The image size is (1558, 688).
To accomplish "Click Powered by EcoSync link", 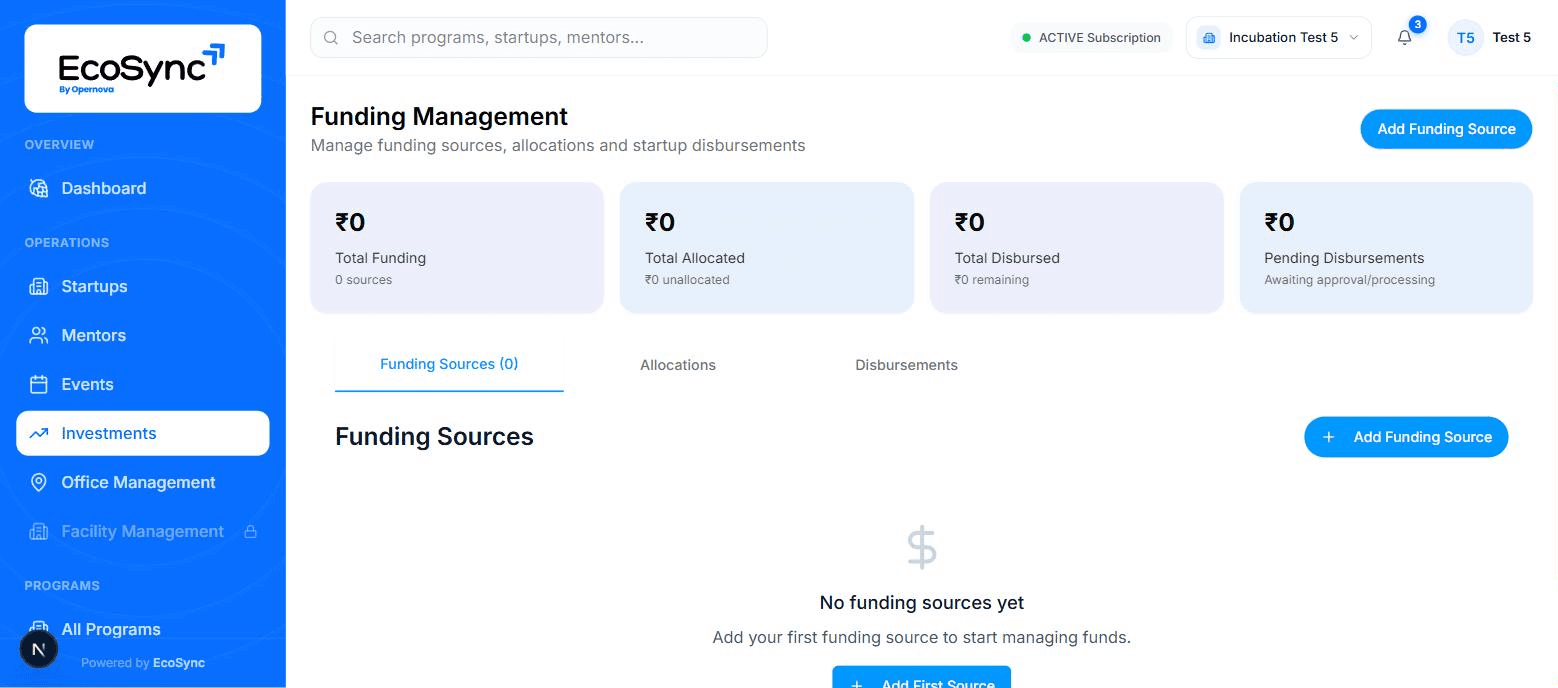I will tap(143, 663).
